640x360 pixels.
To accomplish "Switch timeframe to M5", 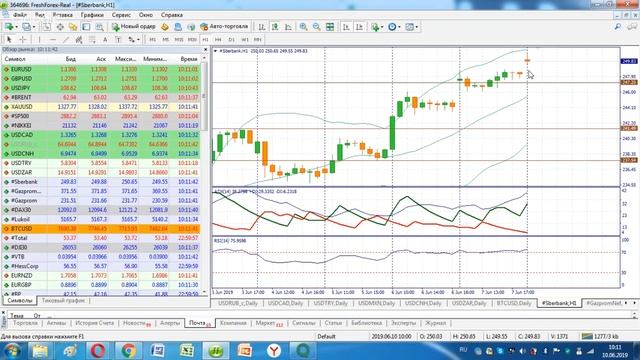I will pyautogui.click(x=165, y=40).
